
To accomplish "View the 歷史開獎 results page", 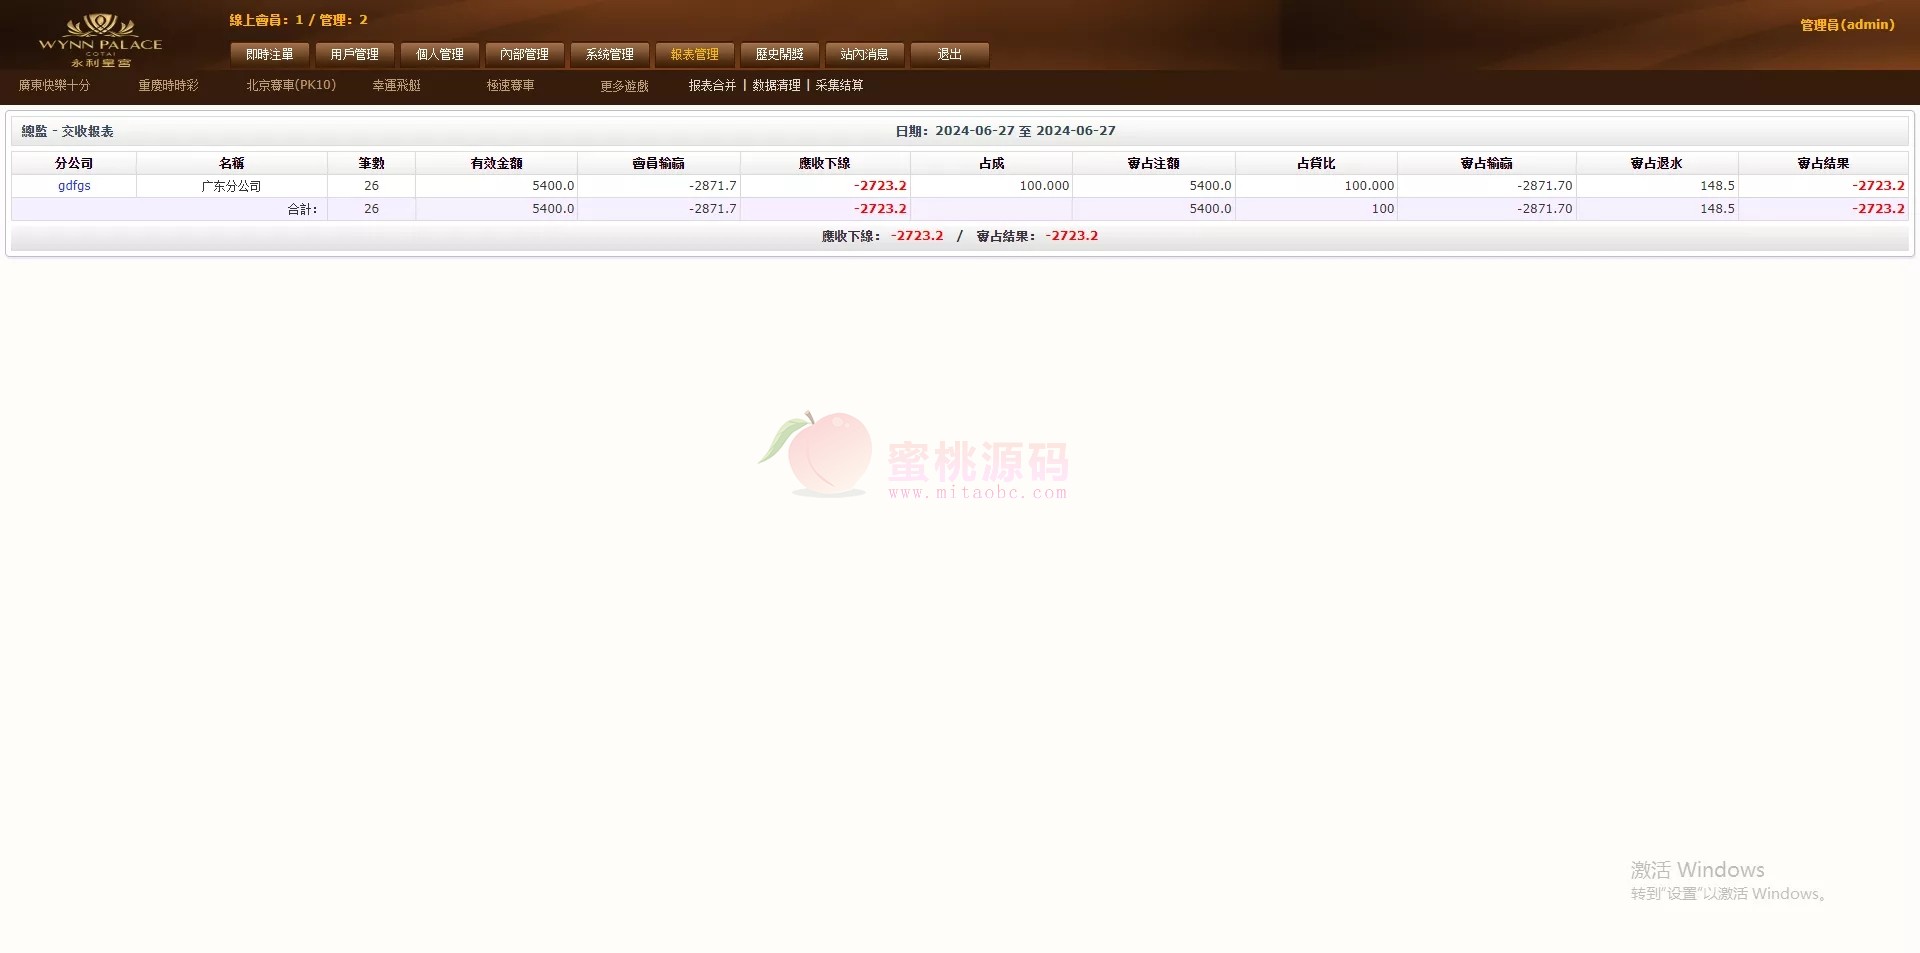I will (x=780, y=55).
